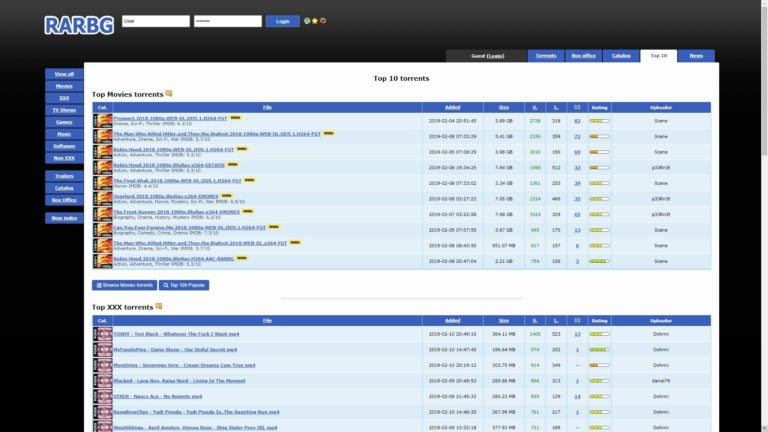
Task: Click the IMDB badge next to The.Final.Wish.2018
Action: coord(251,180)
